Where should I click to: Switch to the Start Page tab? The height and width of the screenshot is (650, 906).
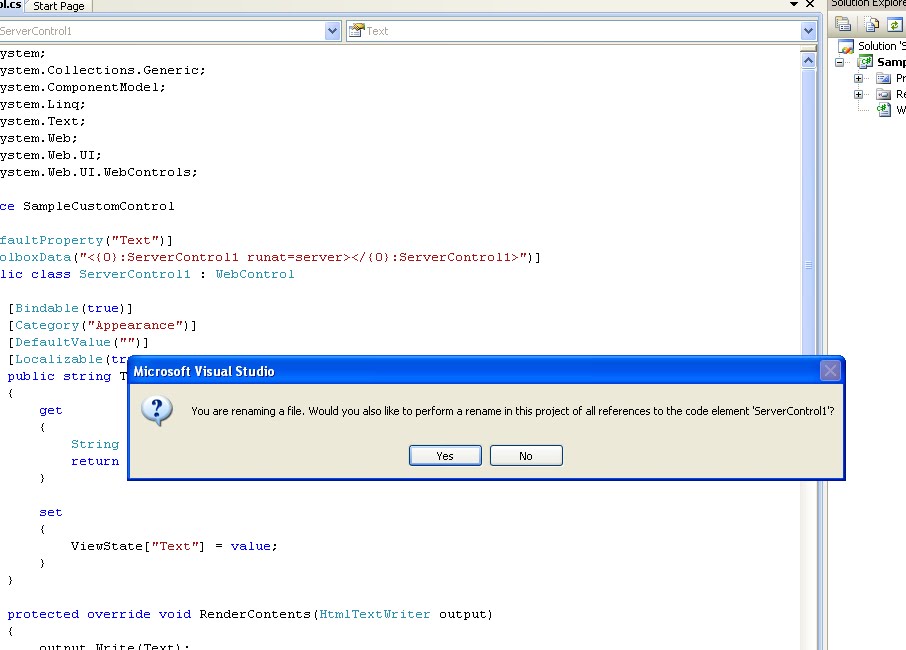pyautogui.click(x=58, y=6)
